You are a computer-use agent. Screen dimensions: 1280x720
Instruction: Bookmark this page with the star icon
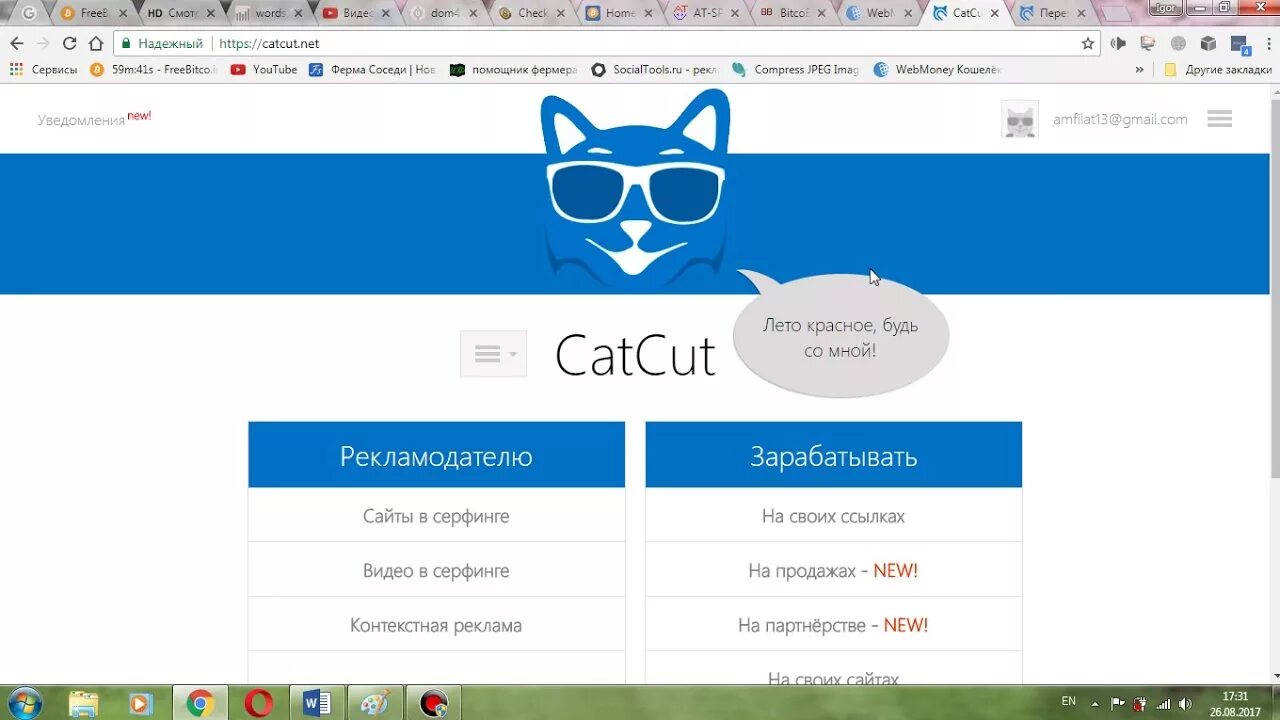coord(1088,44)
